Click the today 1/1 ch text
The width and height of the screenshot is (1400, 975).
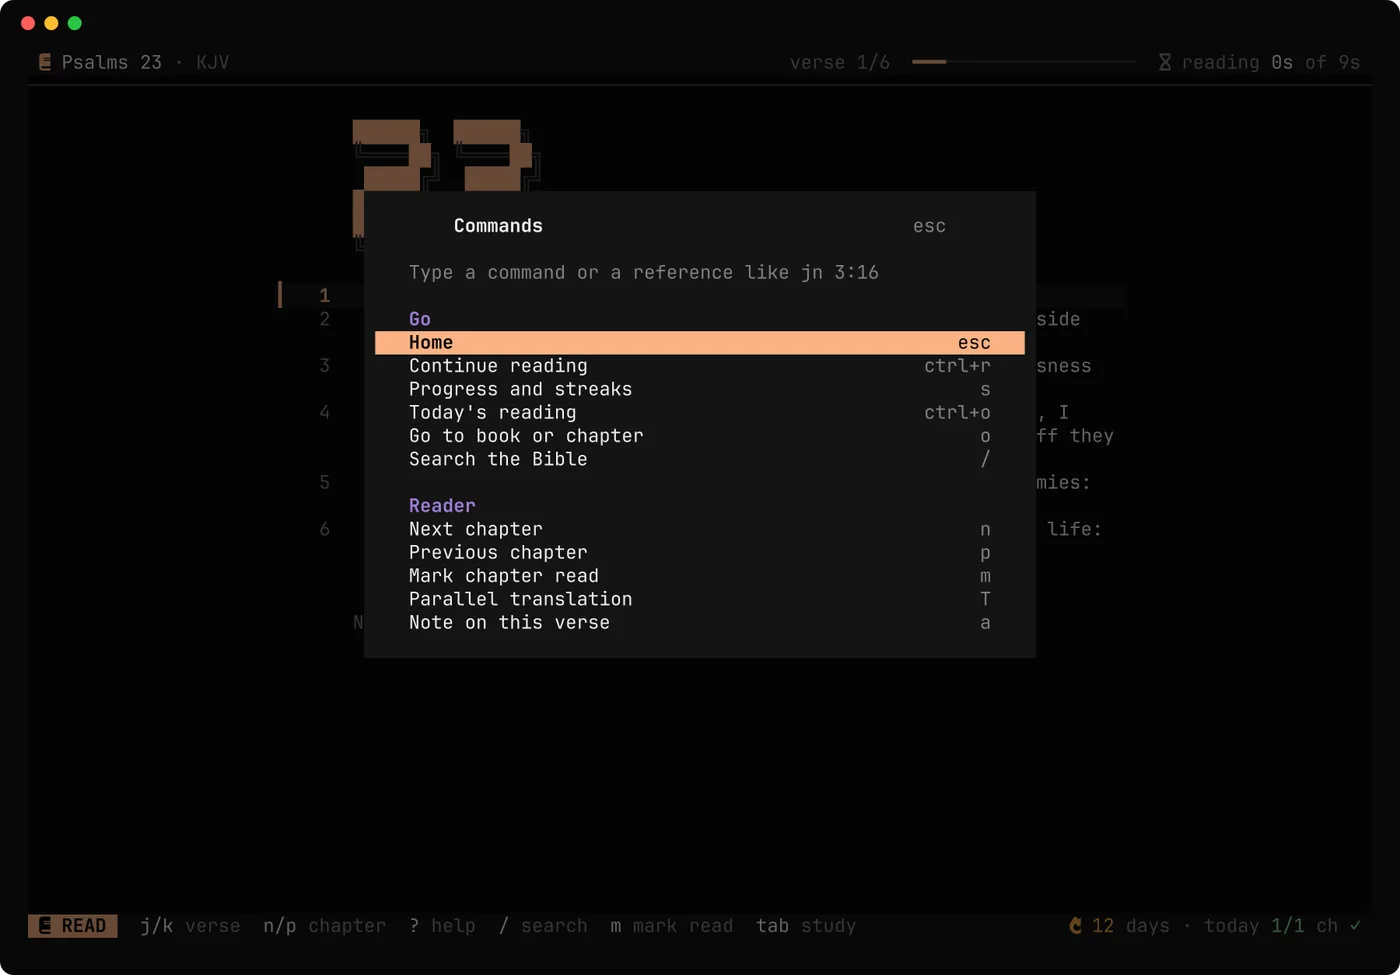click(x=1271, y=926)
